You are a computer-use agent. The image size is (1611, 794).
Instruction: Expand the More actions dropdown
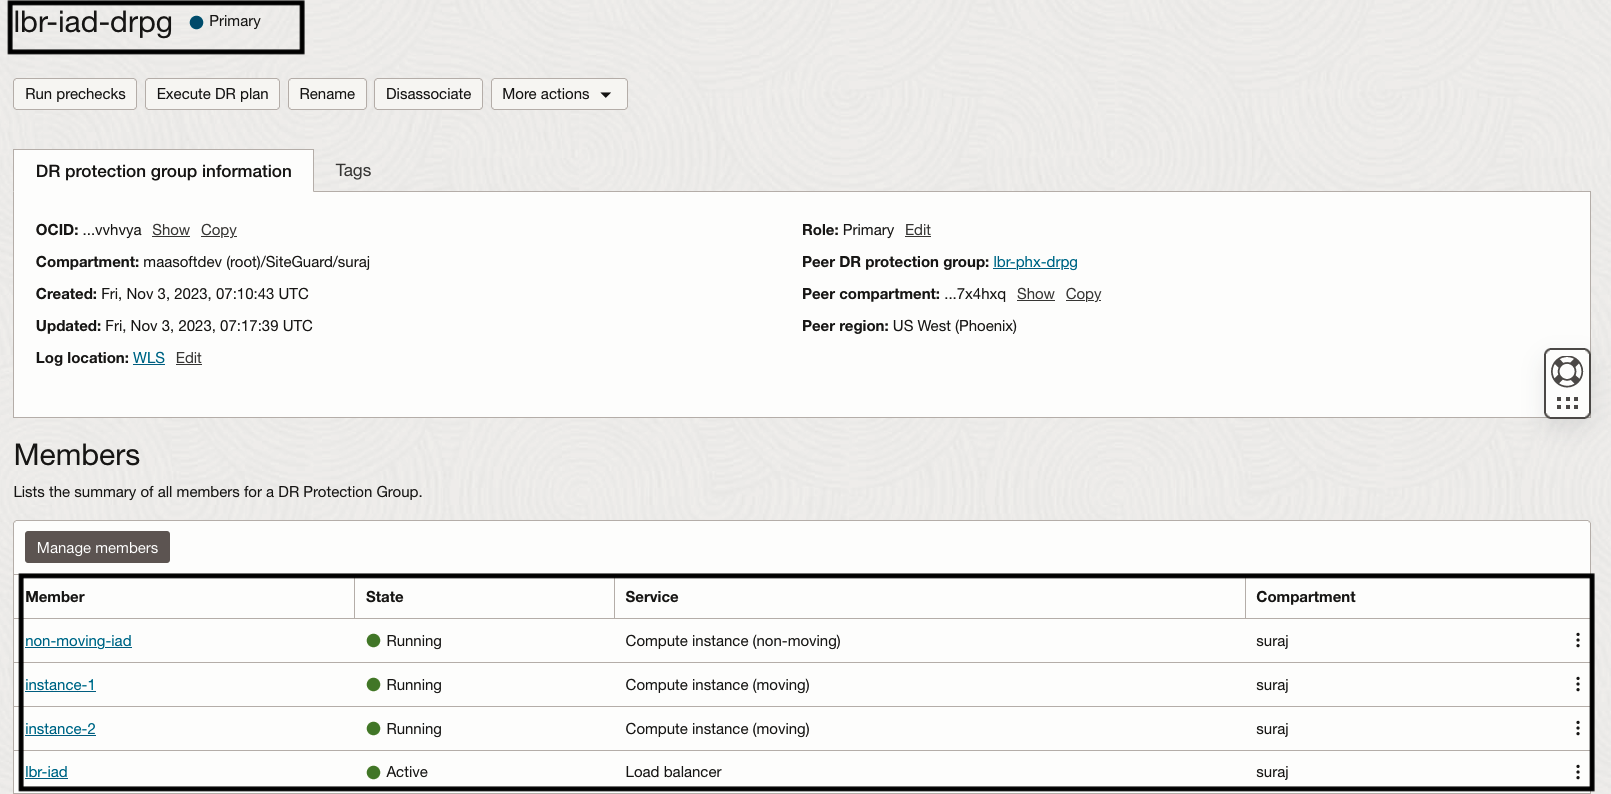(x=558, y=94)
